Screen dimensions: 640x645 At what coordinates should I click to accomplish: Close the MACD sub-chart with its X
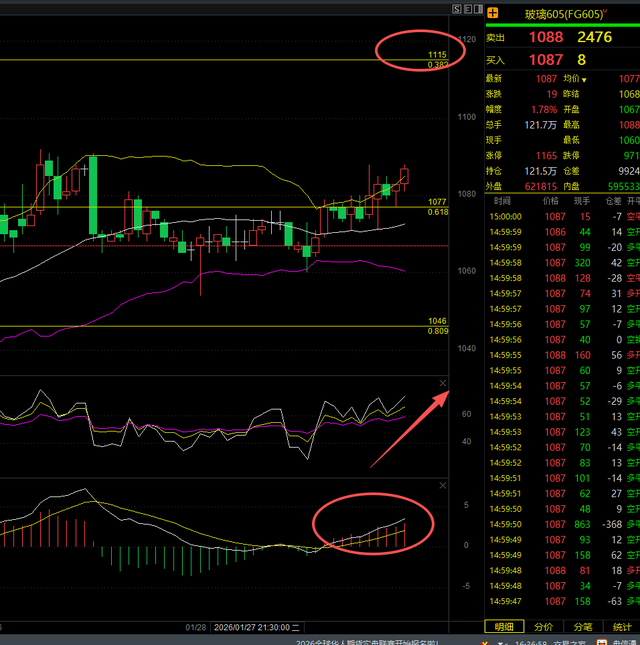coord(443,486)
